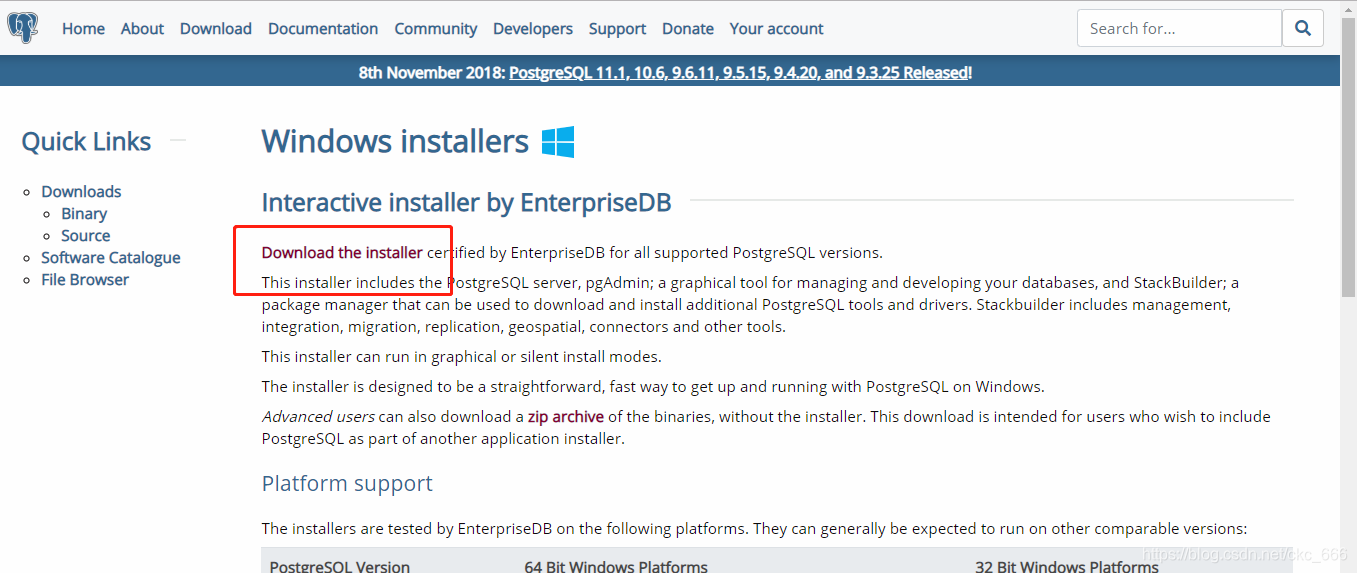The image size is (1357, 573).
Task: Open File Browser quick link
Action: point(85,279)
